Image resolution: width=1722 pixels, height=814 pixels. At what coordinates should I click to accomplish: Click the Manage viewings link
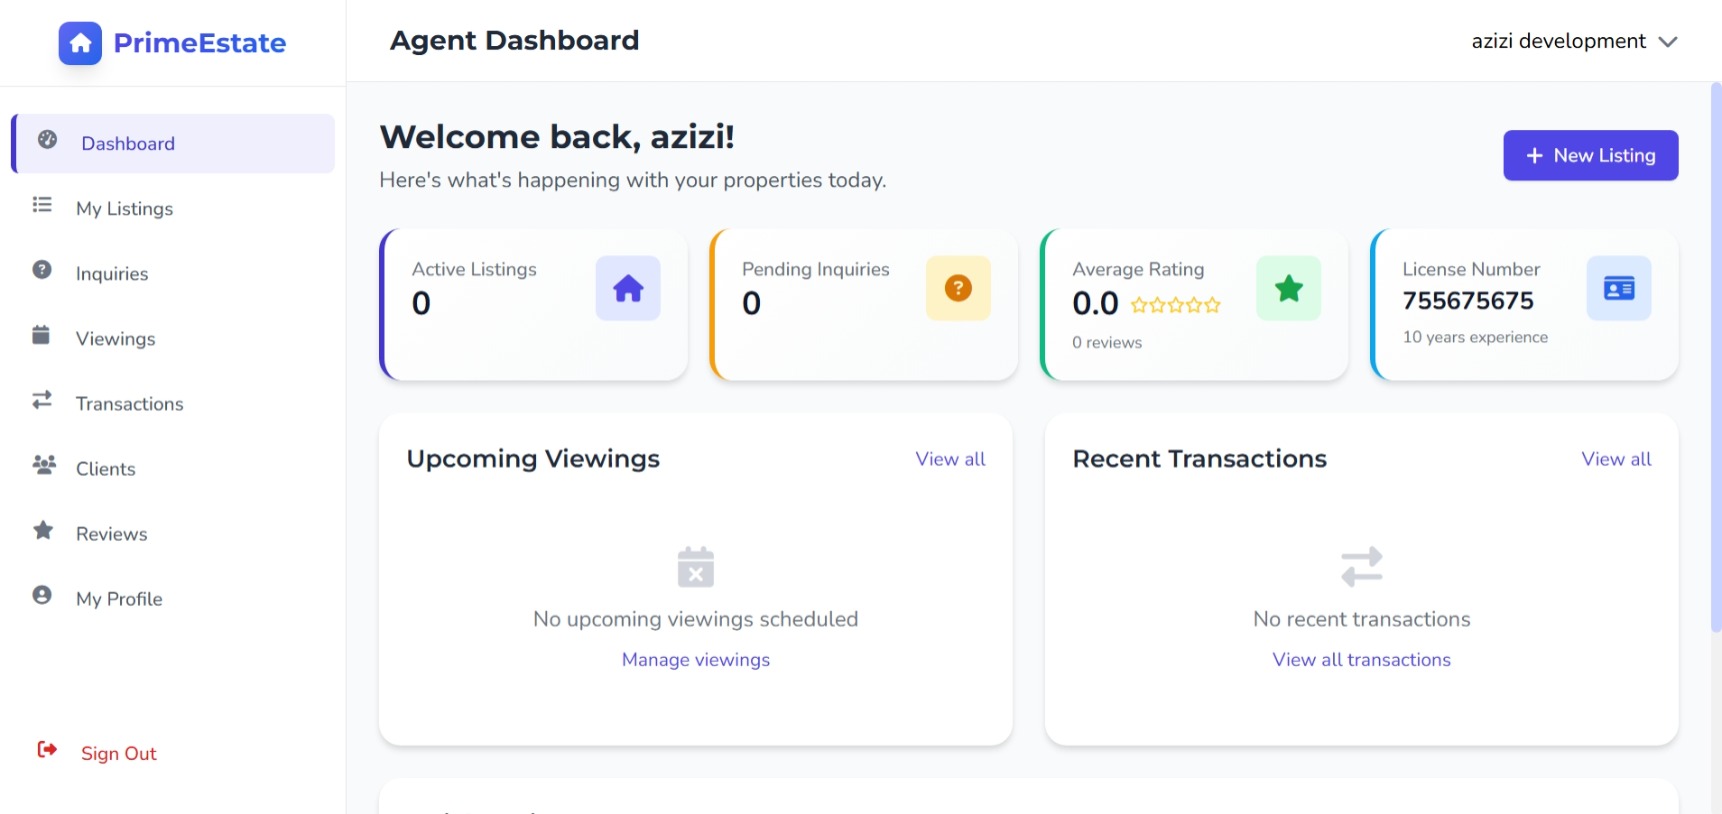(696, 660)
